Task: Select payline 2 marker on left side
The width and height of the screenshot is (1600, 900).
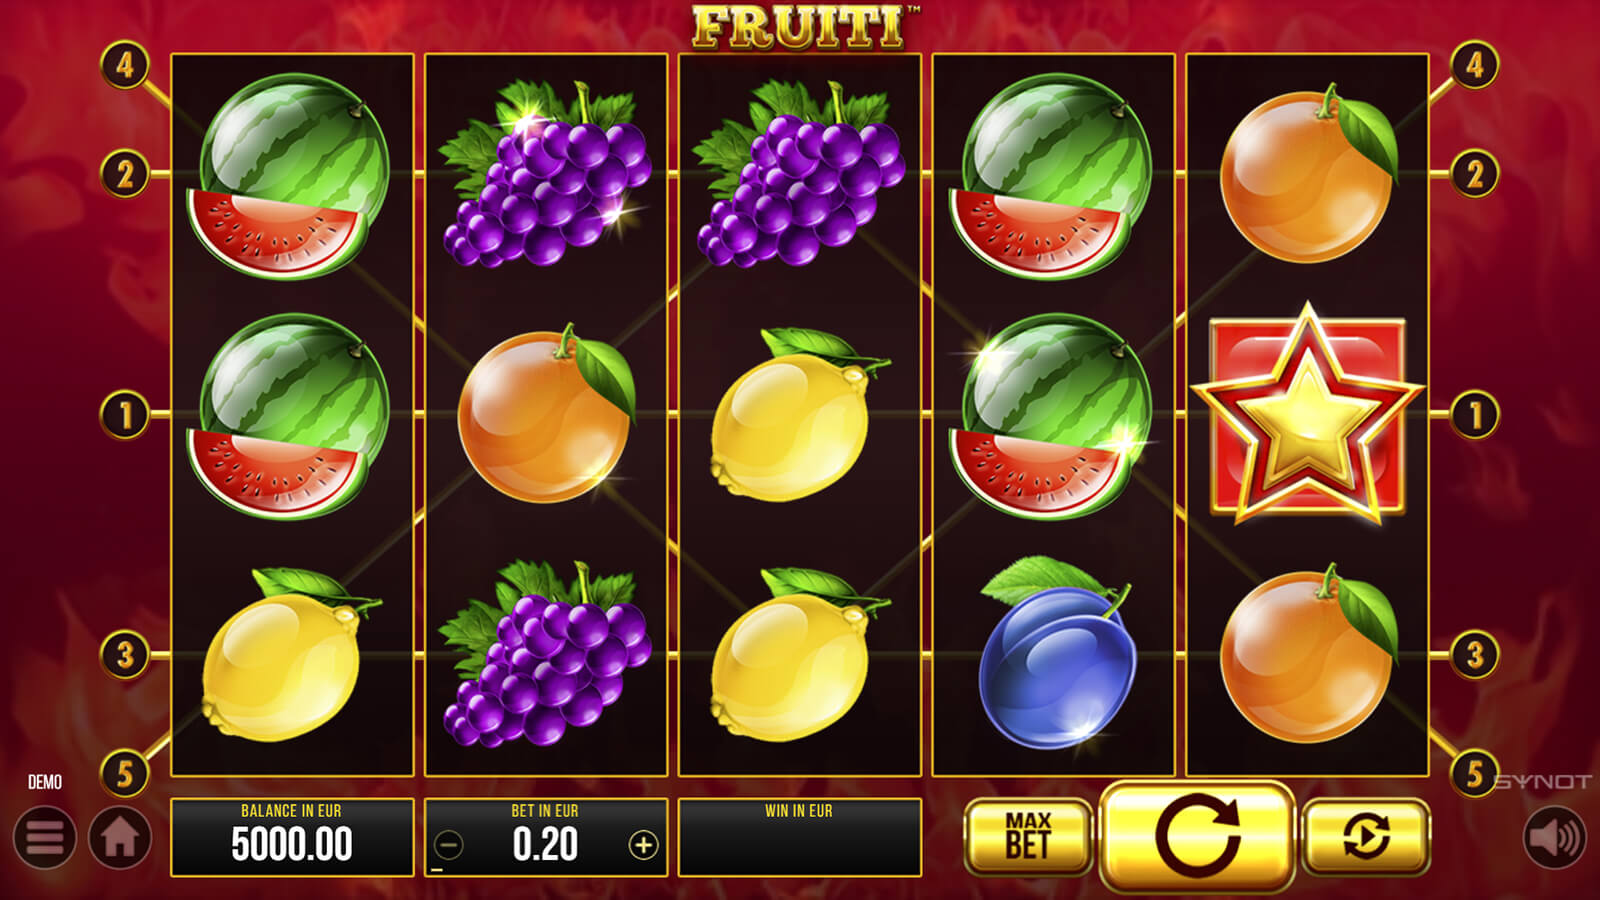Action: click(125, 174)
